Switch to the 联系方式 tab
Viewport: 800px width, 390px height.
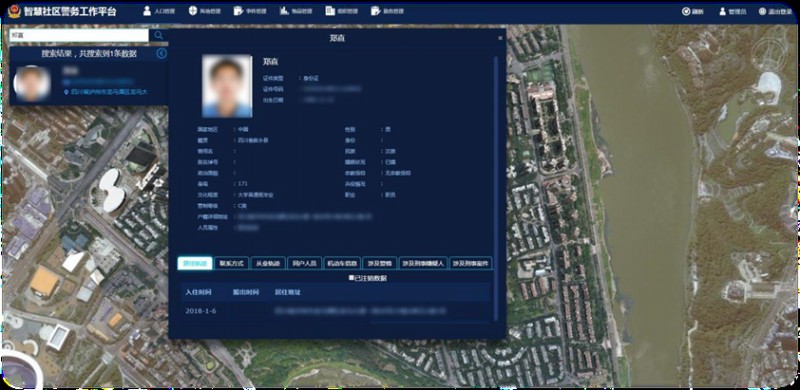232,263
